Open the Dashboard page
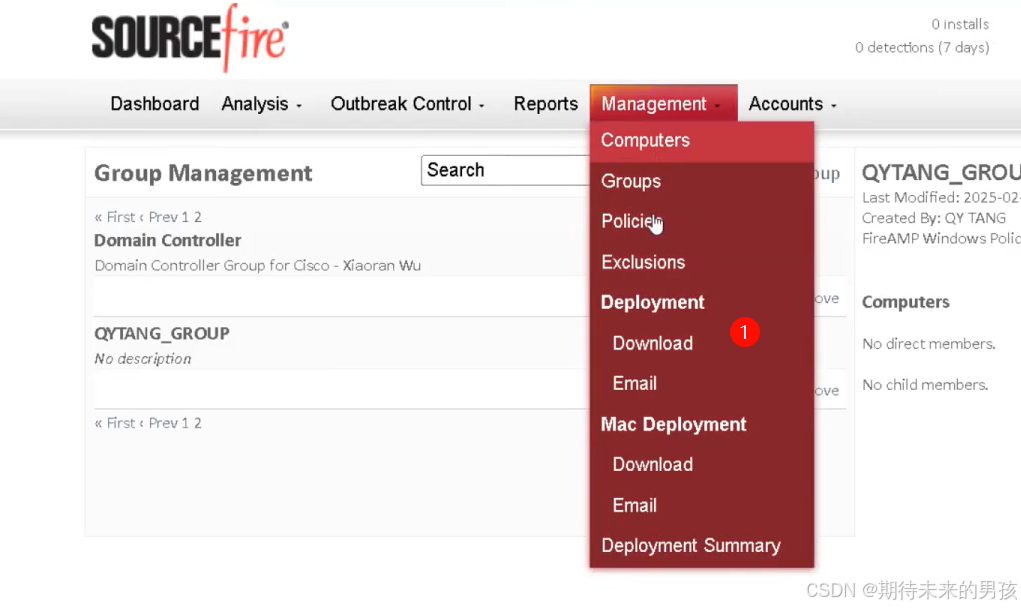The image size is (1021, 608). (x=154, y=104)
